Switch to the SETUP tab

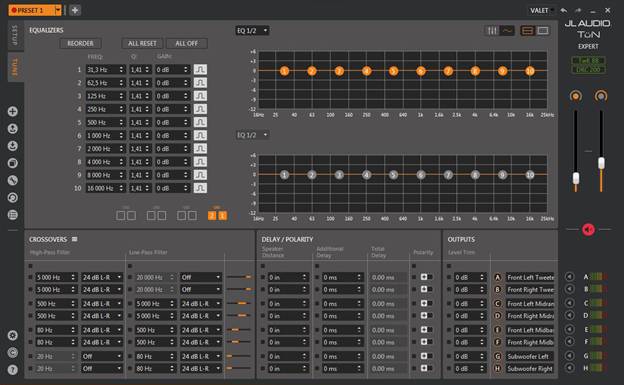point(16,35)
